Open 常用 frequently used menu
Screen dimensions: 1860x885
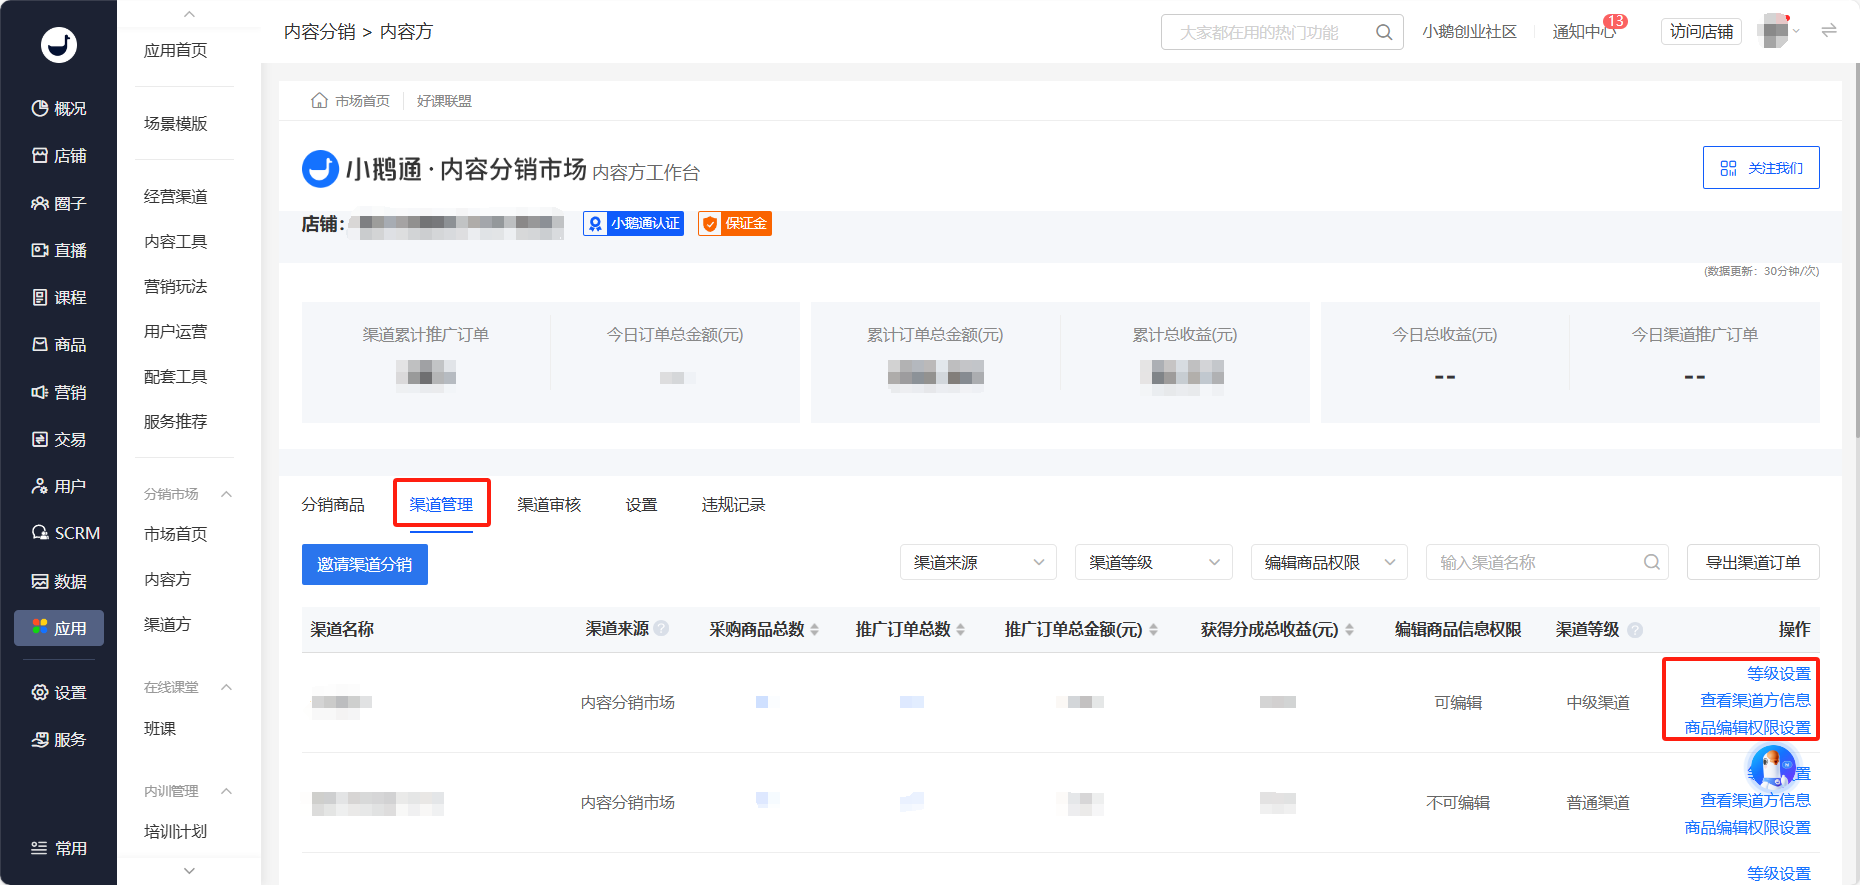pyautogui.click(x=59, y=848)
